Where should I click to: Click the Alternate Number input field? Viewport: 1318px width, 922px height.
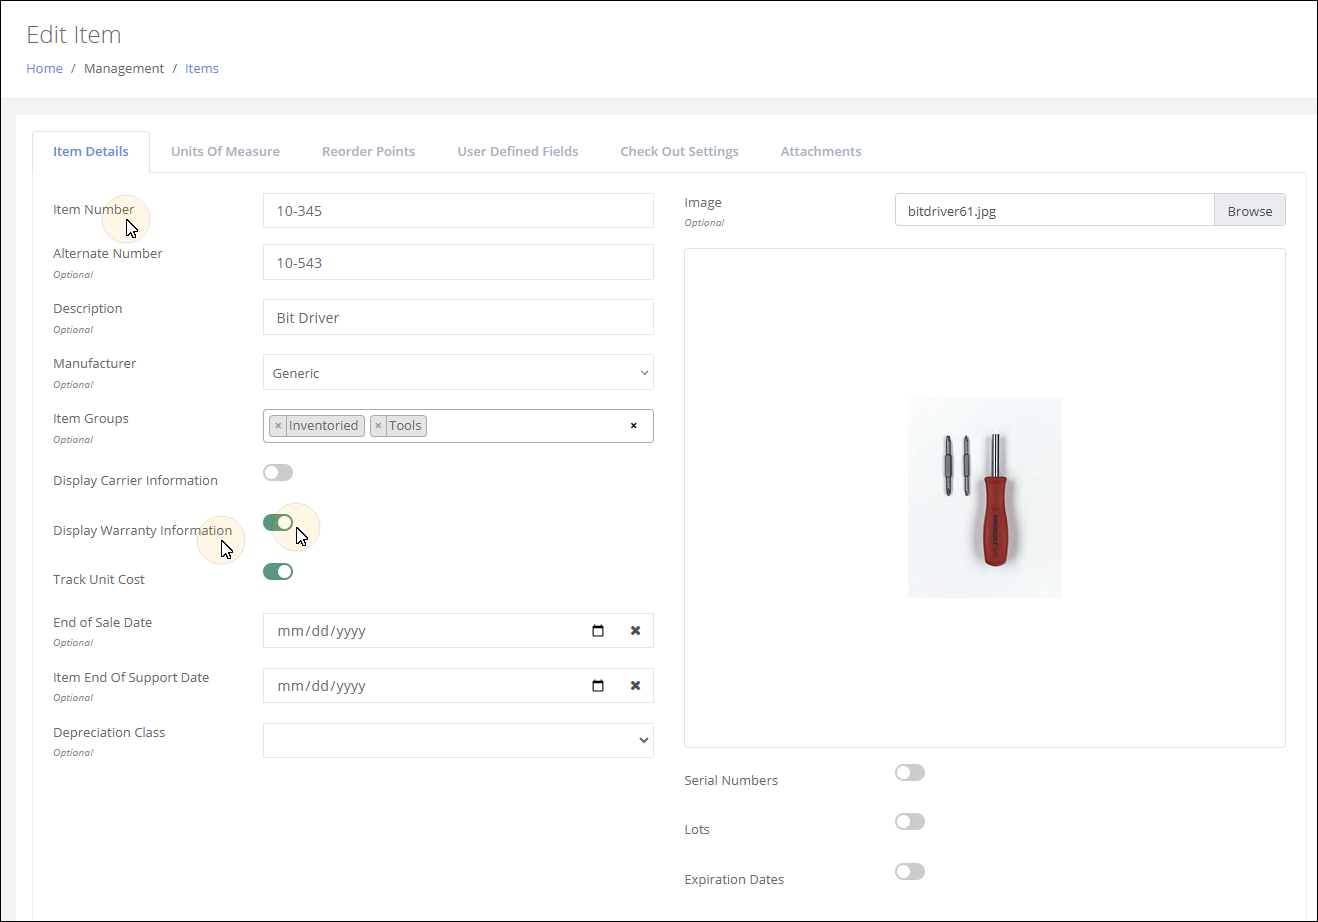tap(458, 263)
